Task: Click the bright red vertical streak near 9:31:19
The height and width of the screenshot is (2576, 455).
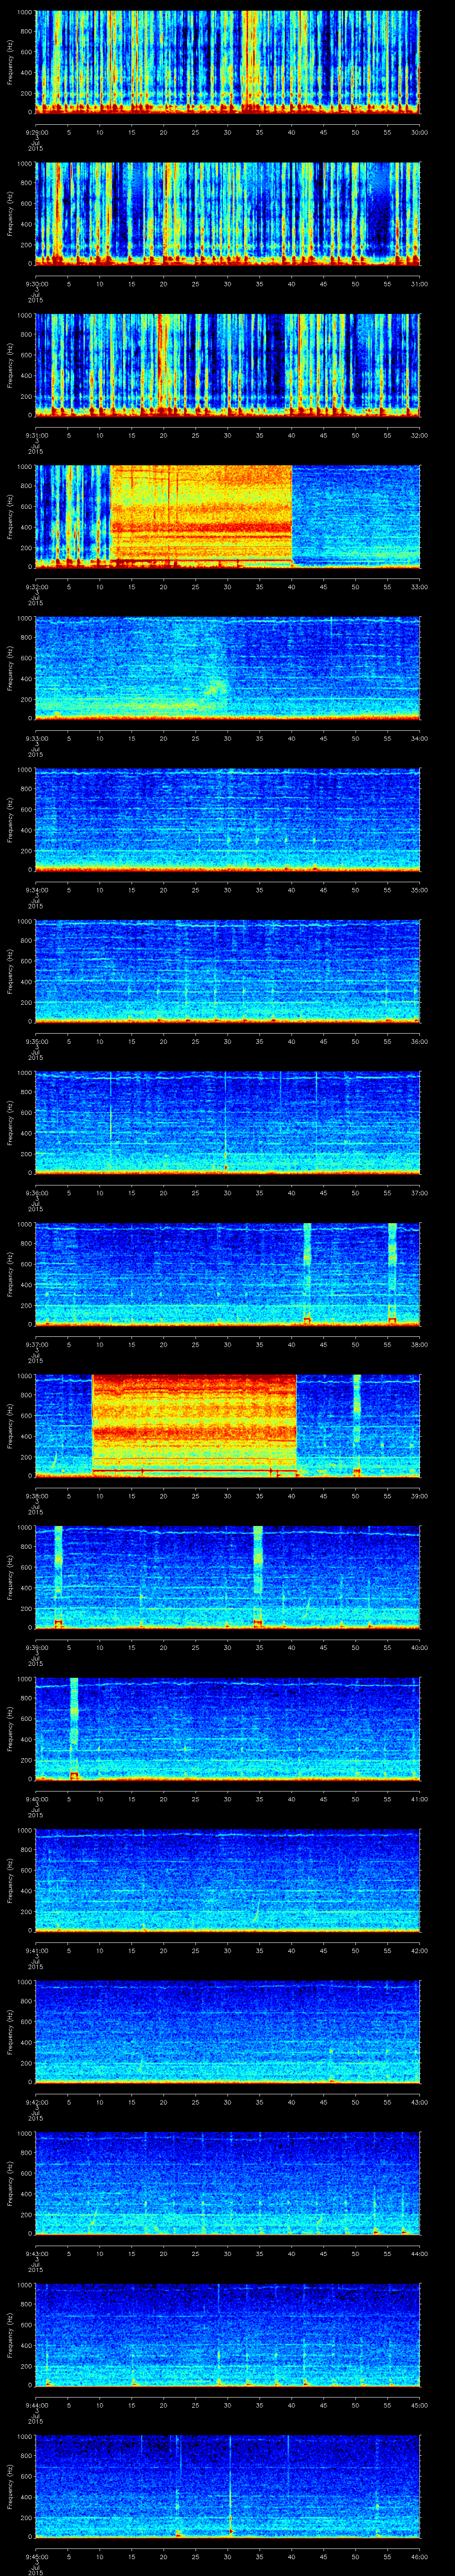Action: 160,362
